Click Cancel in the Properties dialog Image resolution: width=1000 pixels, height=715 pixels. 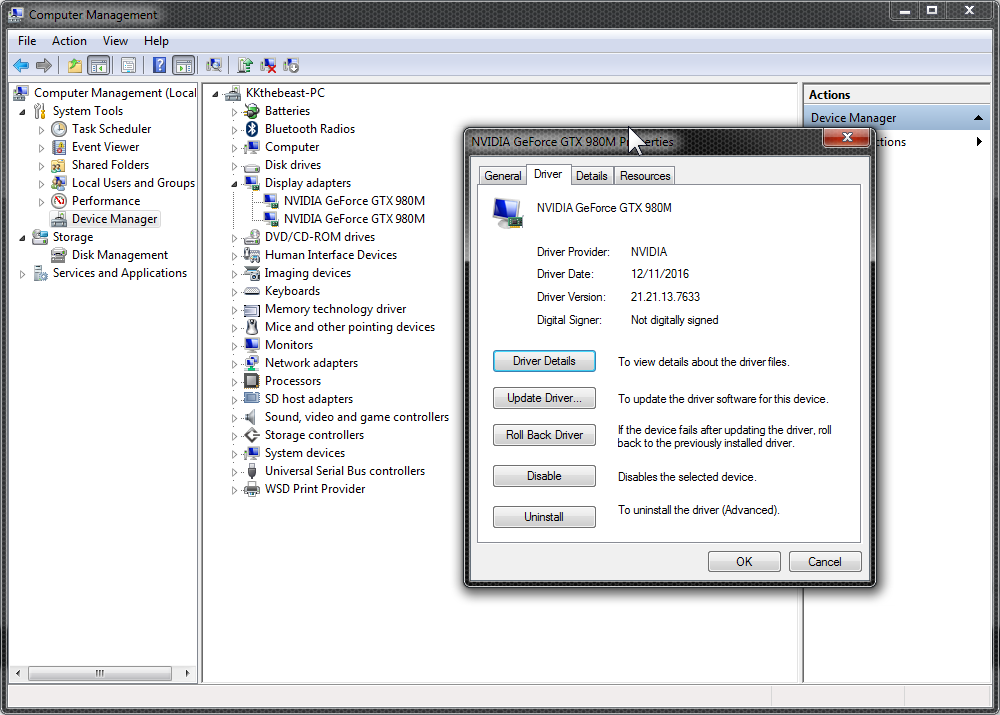(825, 562)
